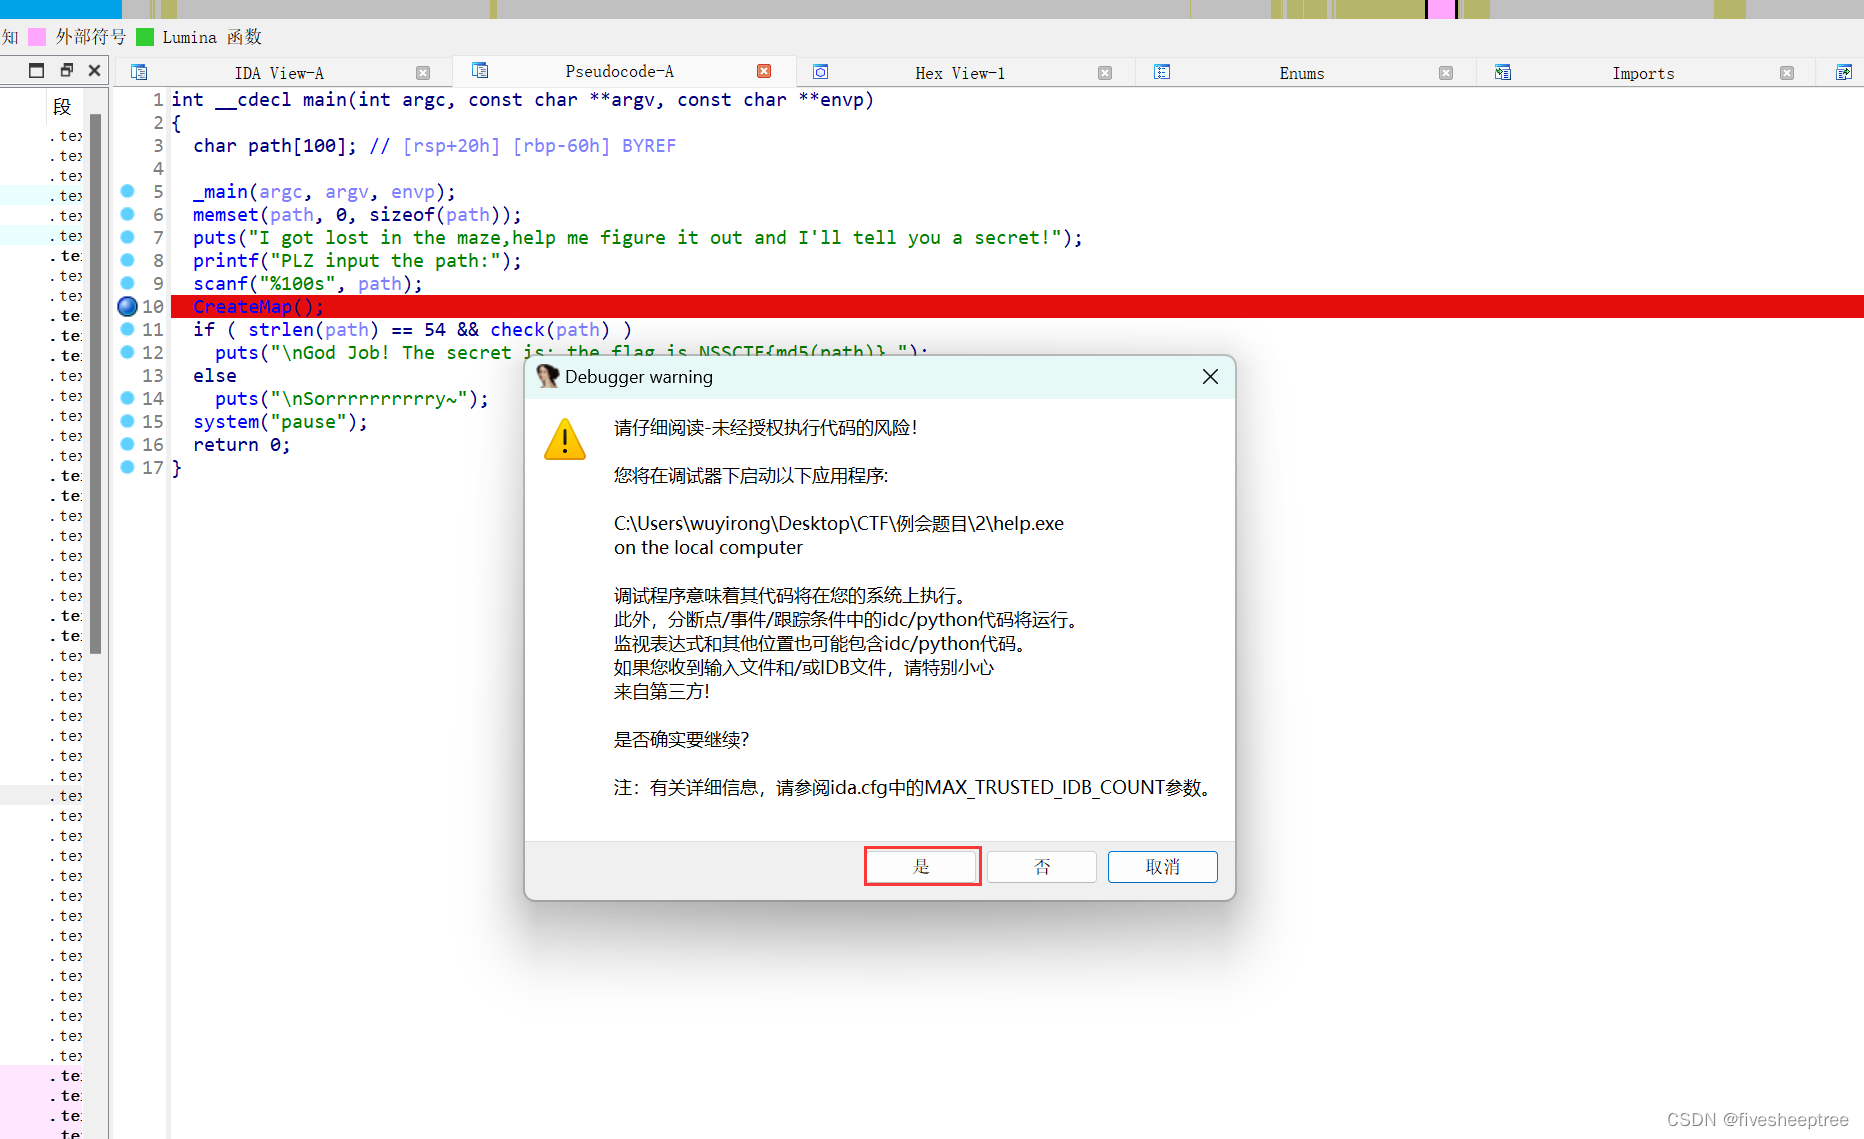Click the IDA View-A tab icon
This screenshot has width=1864, height=1139.
[140, 72]
